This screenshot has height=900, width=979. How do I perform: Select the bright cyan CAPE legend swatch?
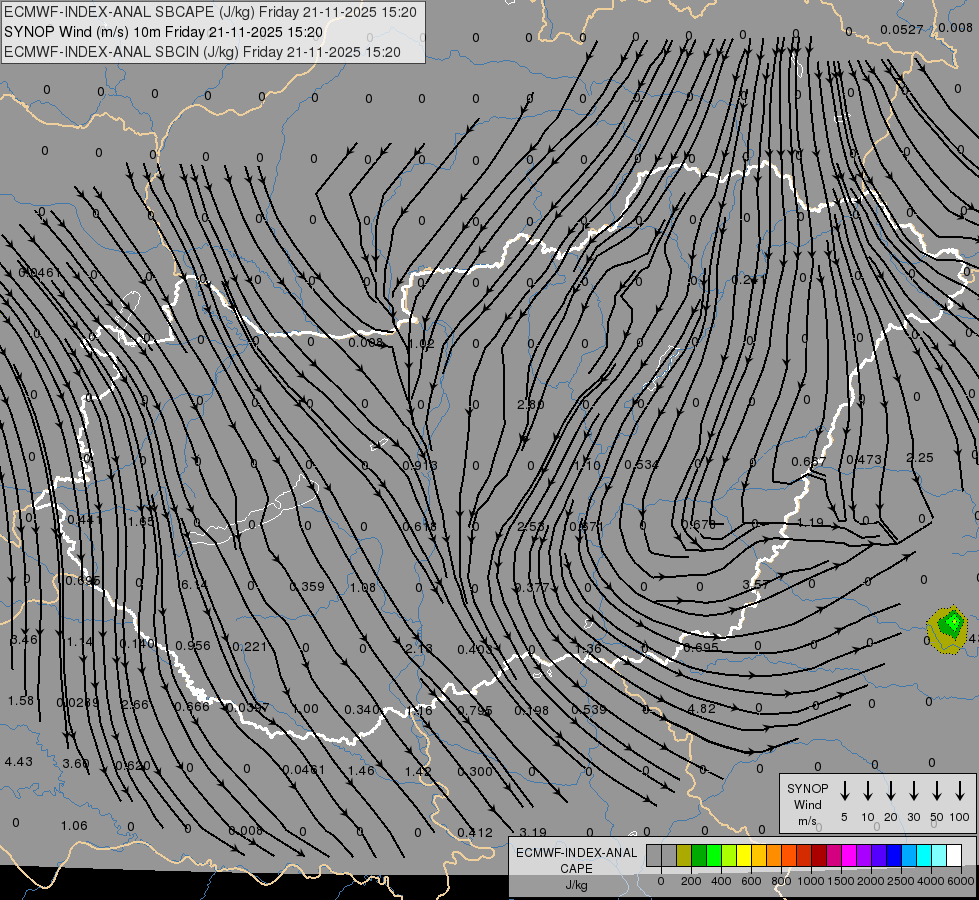(x=923, y=856)
